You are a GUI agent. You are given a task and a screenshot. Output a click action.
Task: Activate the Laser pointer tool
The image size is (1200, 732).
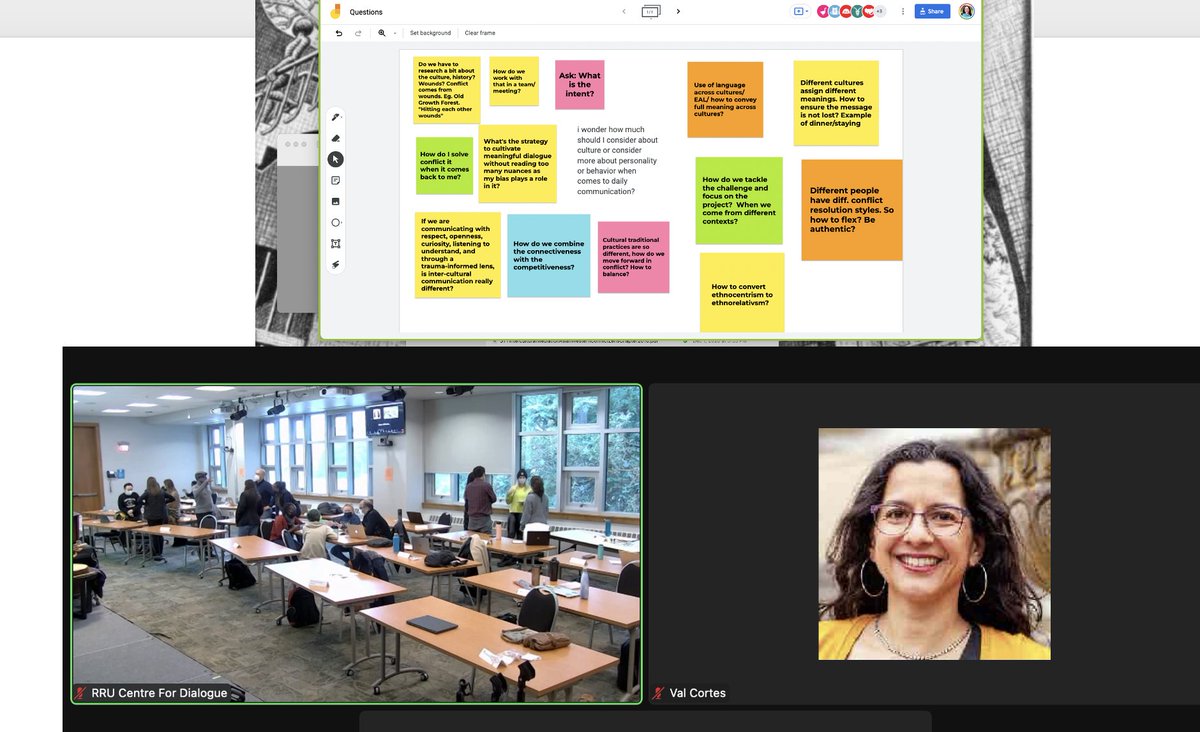click(x=335, y=264)
